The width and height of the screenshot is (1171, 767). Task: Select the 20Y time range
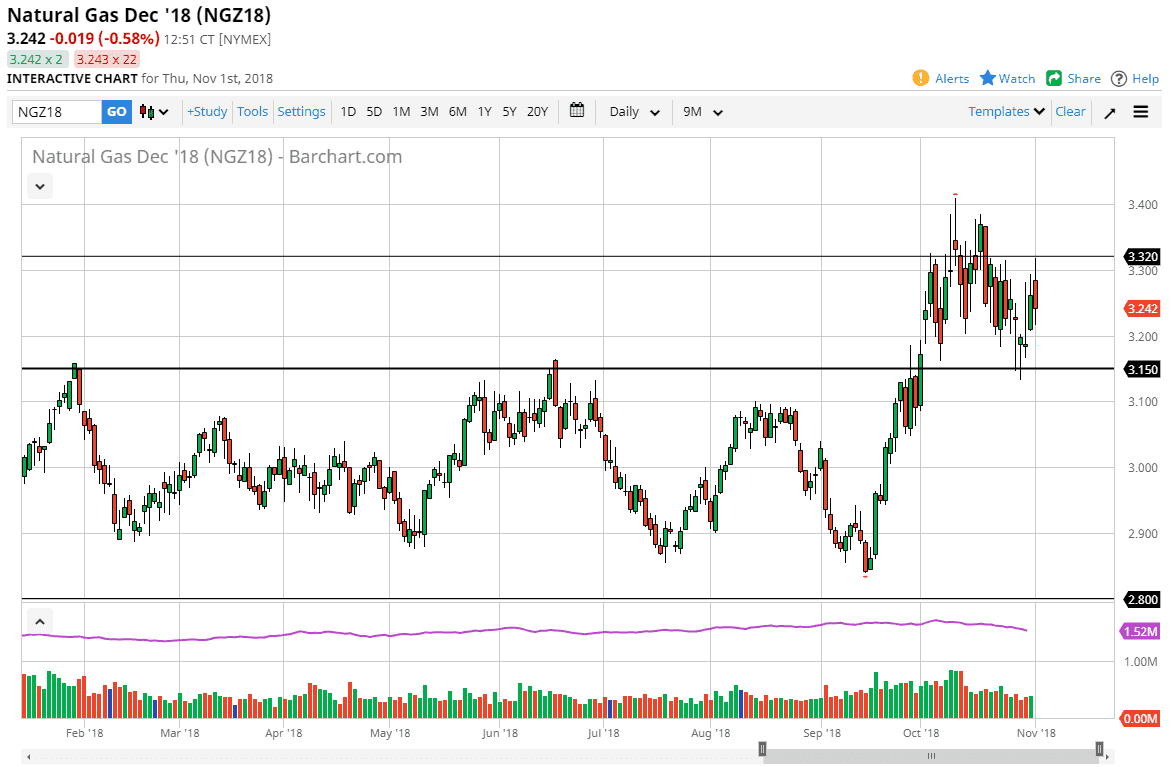[x=538, y=111]
